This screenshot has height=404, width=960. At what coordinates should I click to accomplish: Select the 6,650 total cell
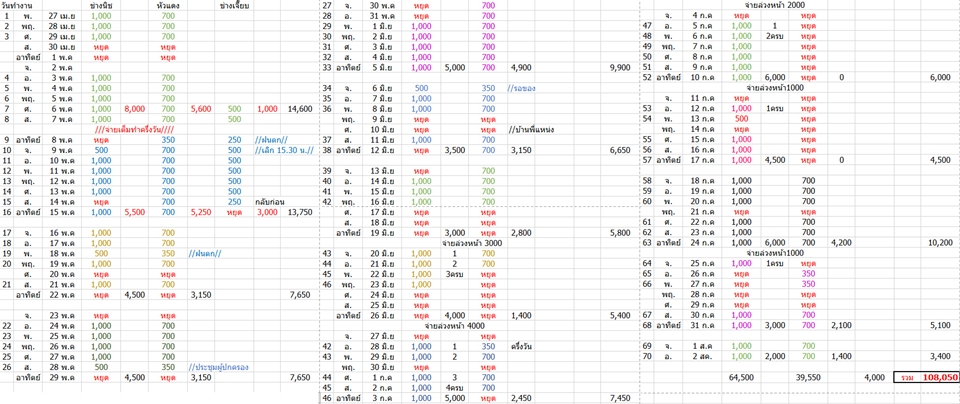tap(620, 151)
